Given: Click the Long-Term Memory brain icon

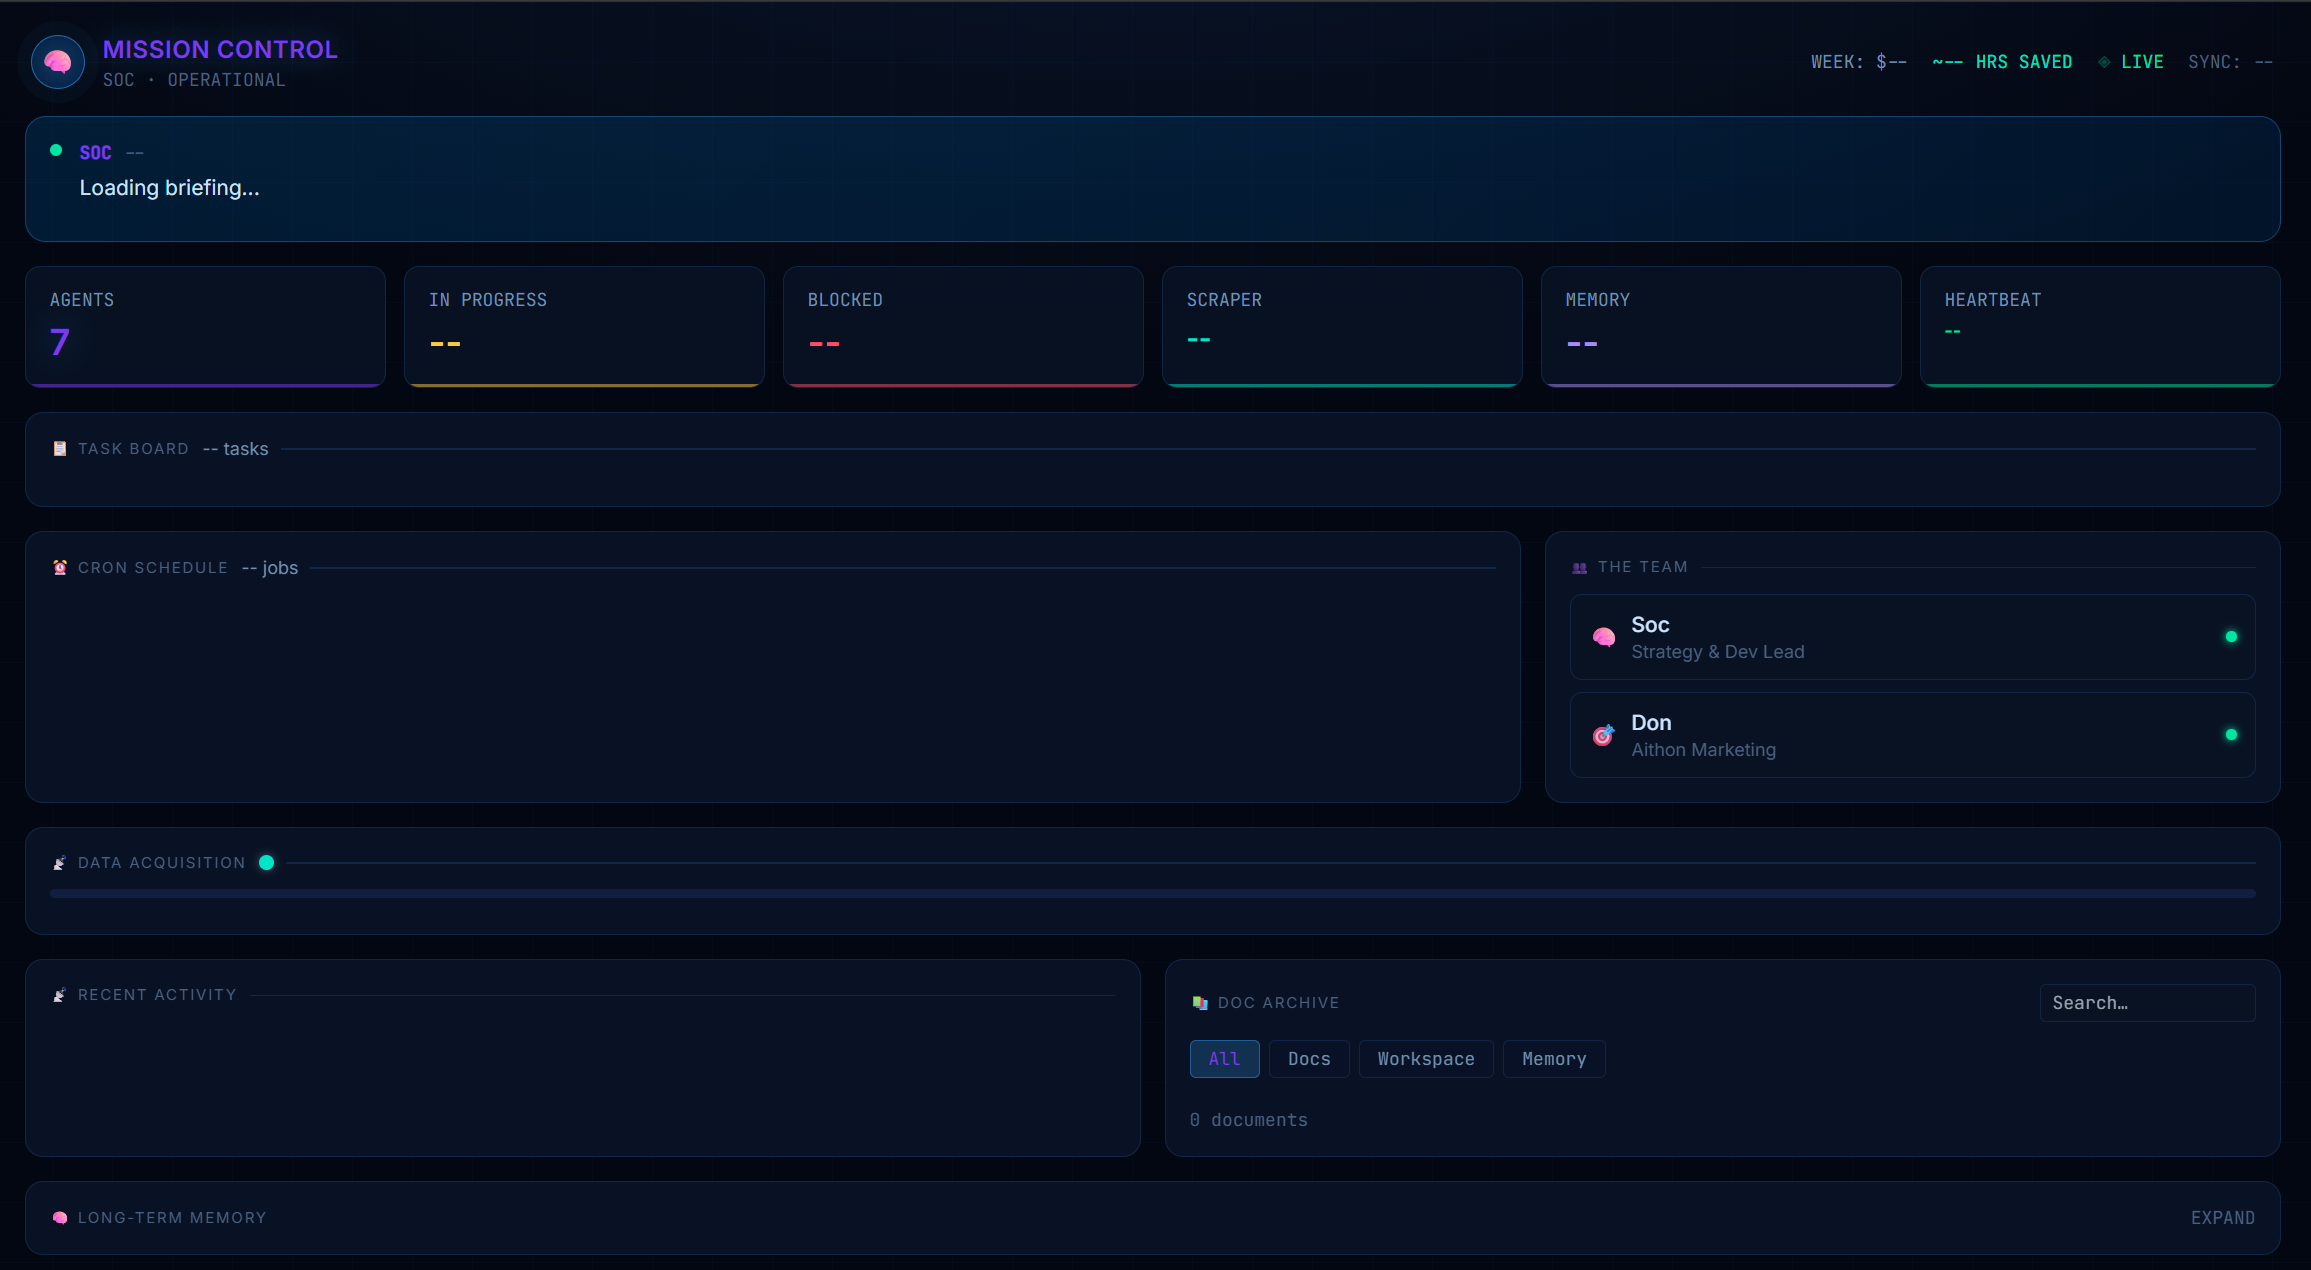Looking at the screenshot, I should (60, 1217).
